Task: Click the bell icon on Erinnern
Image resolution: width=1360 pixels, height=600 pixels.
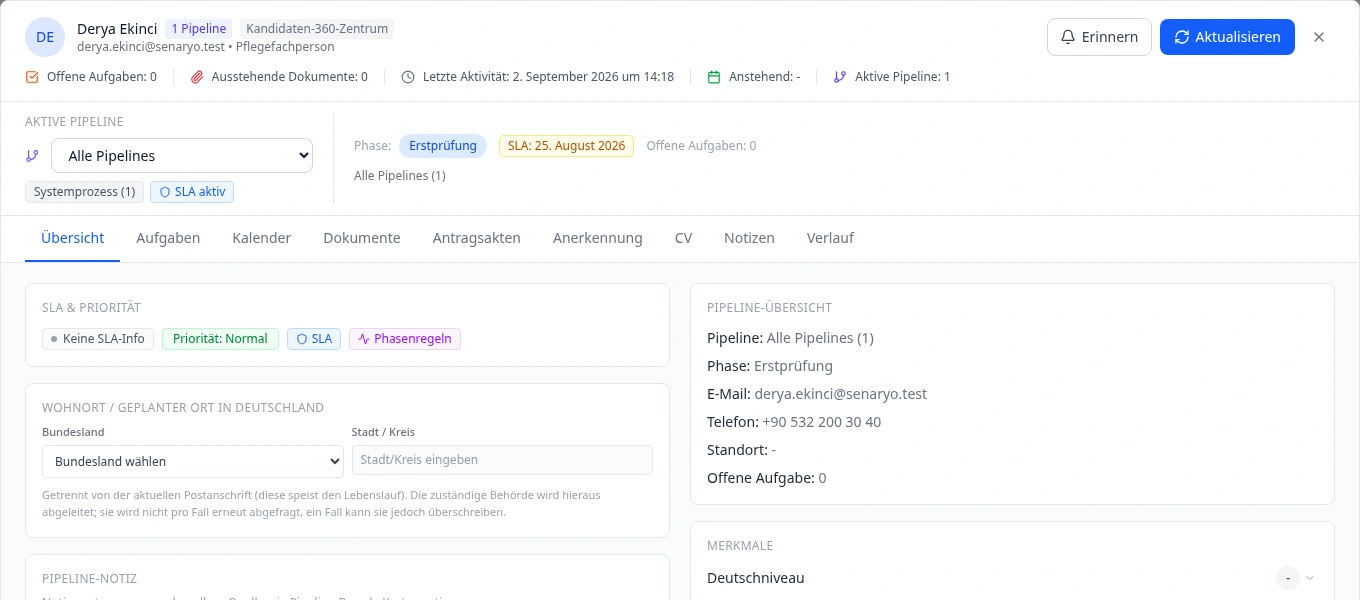Action: [x=1068, y=37]
